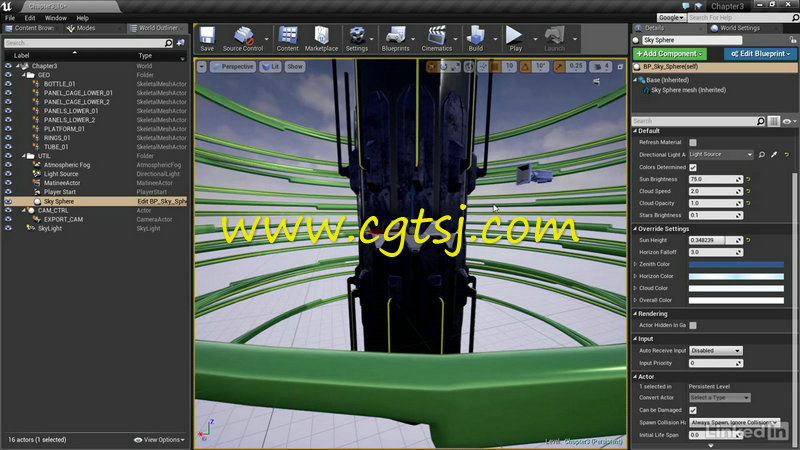This screenshot has width=800, height=450.
Task: Reset Sun Brightness to default arrow
Action: pyautogui.click(x=748, y=179)
